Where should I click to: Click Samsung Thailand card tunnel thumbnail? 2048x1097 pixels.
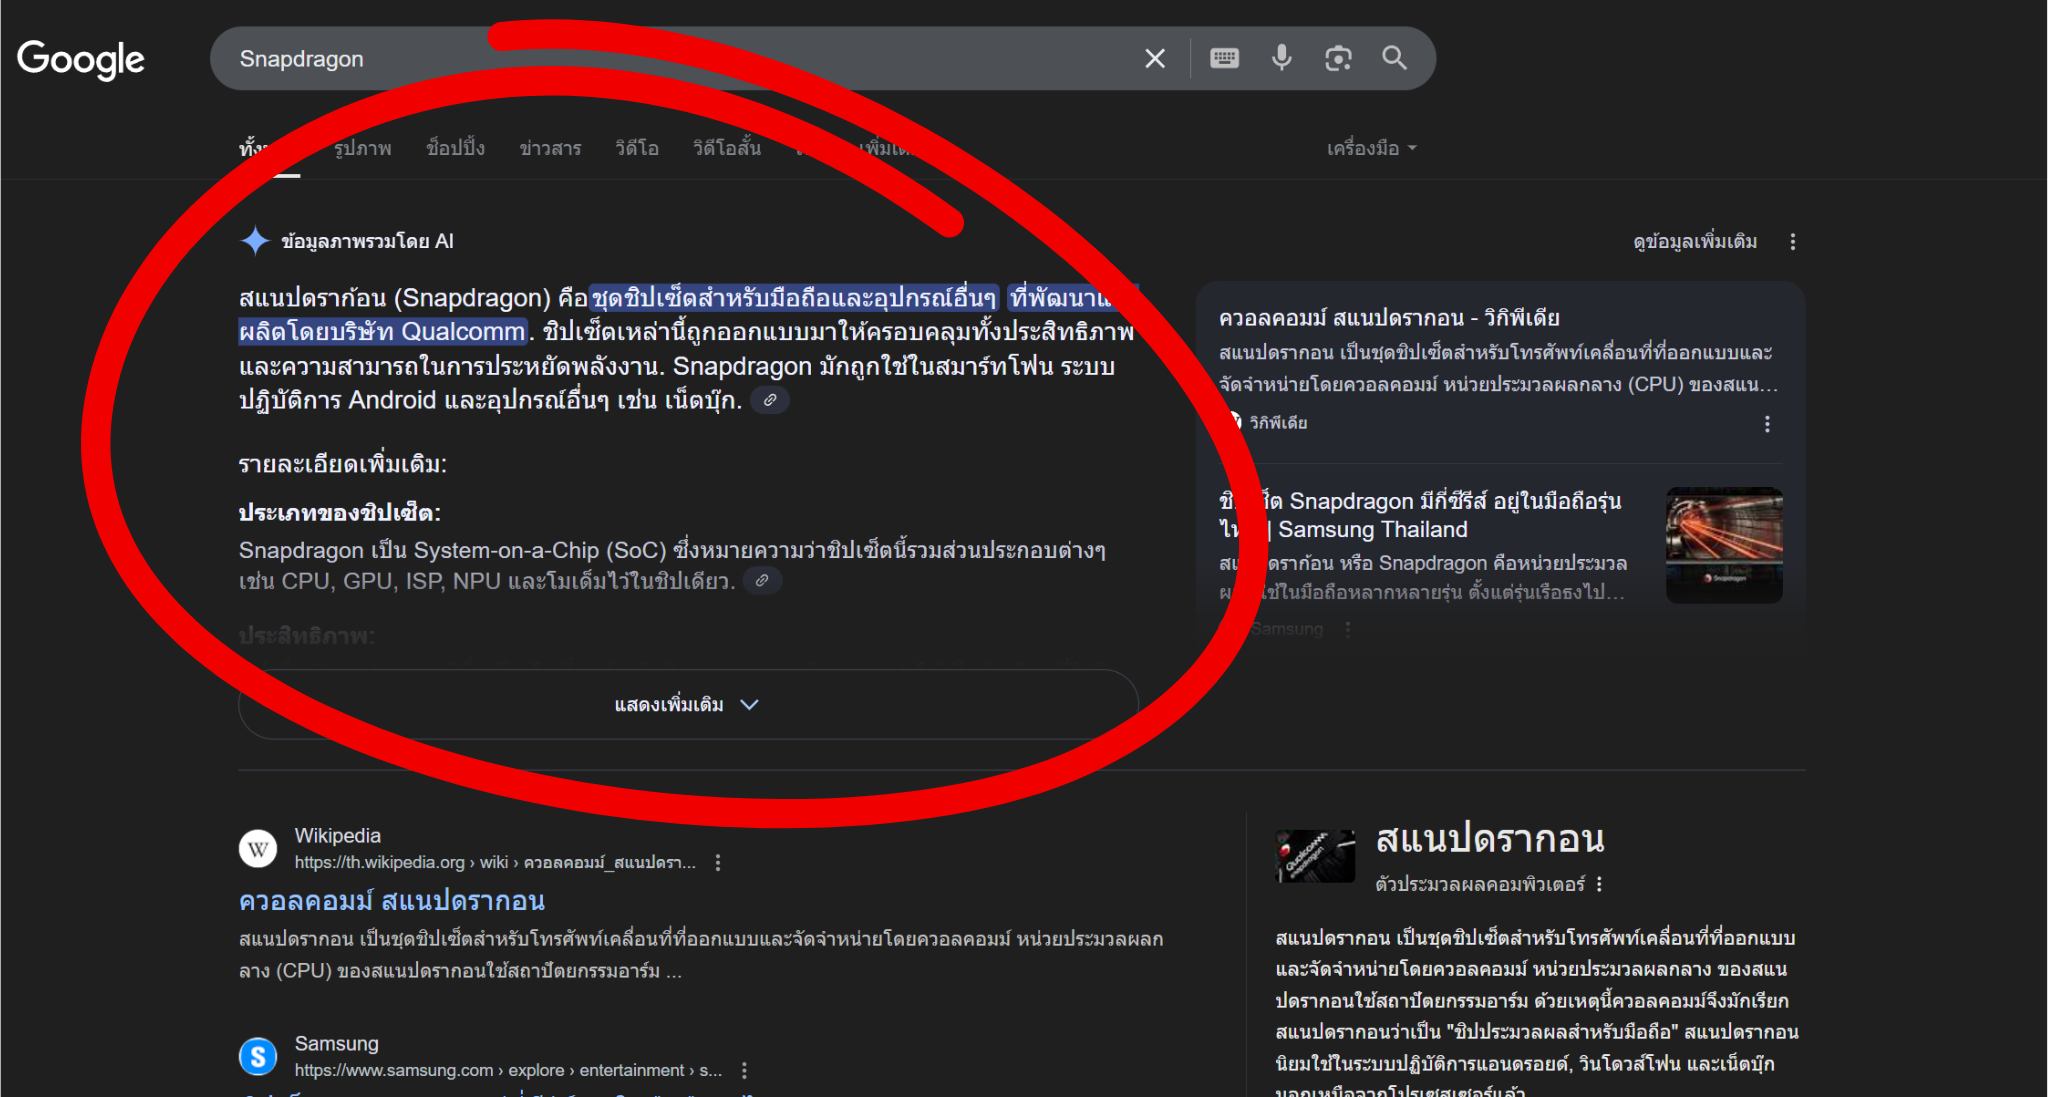click(1724, 545)
